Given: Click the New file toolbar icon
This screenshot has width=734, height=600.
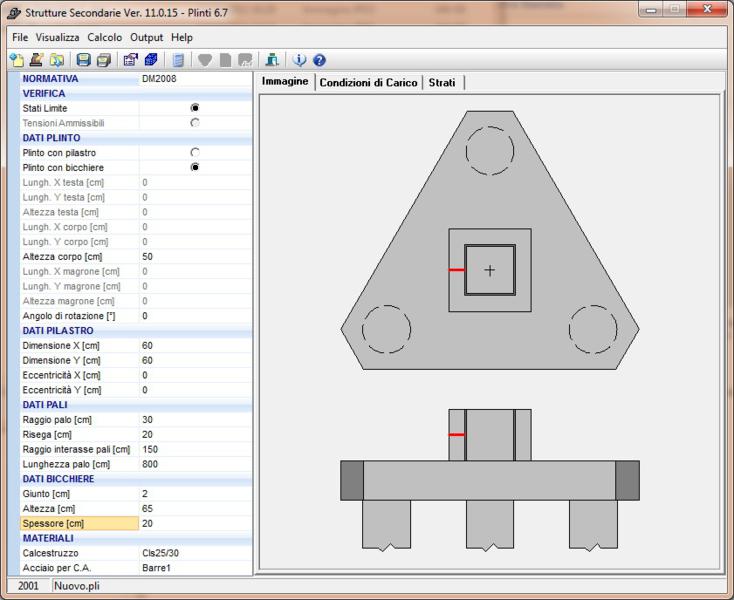Looking at the screenshot, I should pyautogui.click(x=17, y=60).
